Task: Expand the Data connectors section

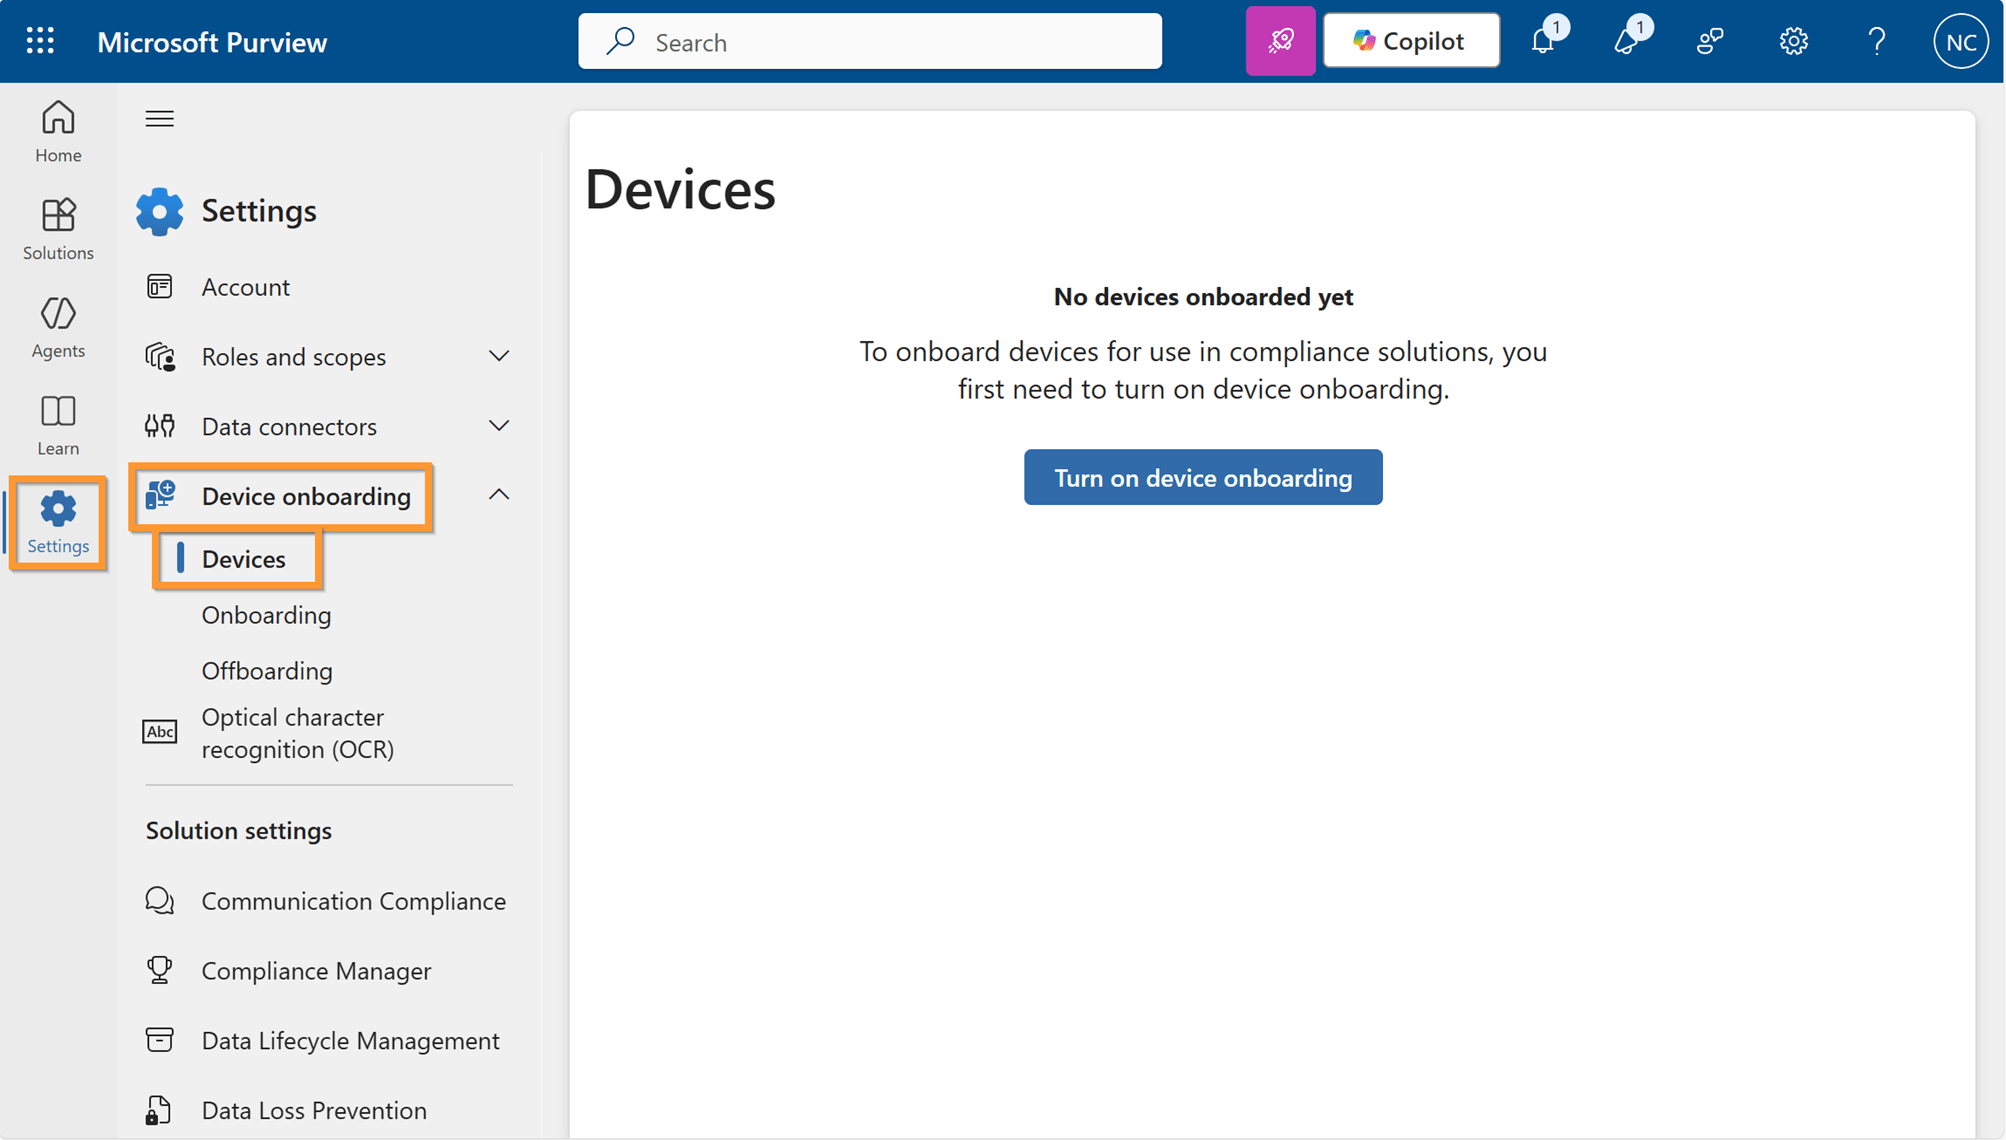Action: pyautogui.click(x=498, y=425)
